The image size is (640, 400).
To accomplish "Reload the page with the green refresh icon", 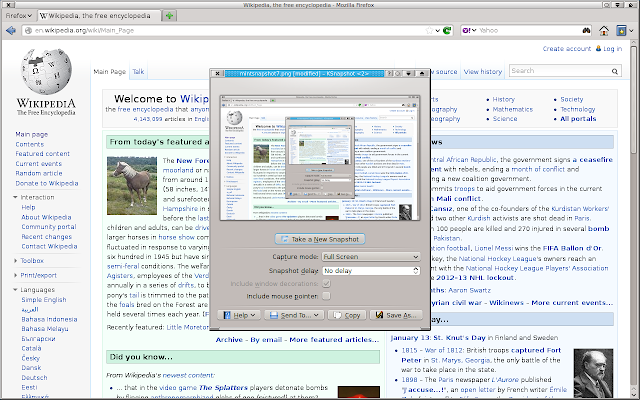I will coord(447,31).
